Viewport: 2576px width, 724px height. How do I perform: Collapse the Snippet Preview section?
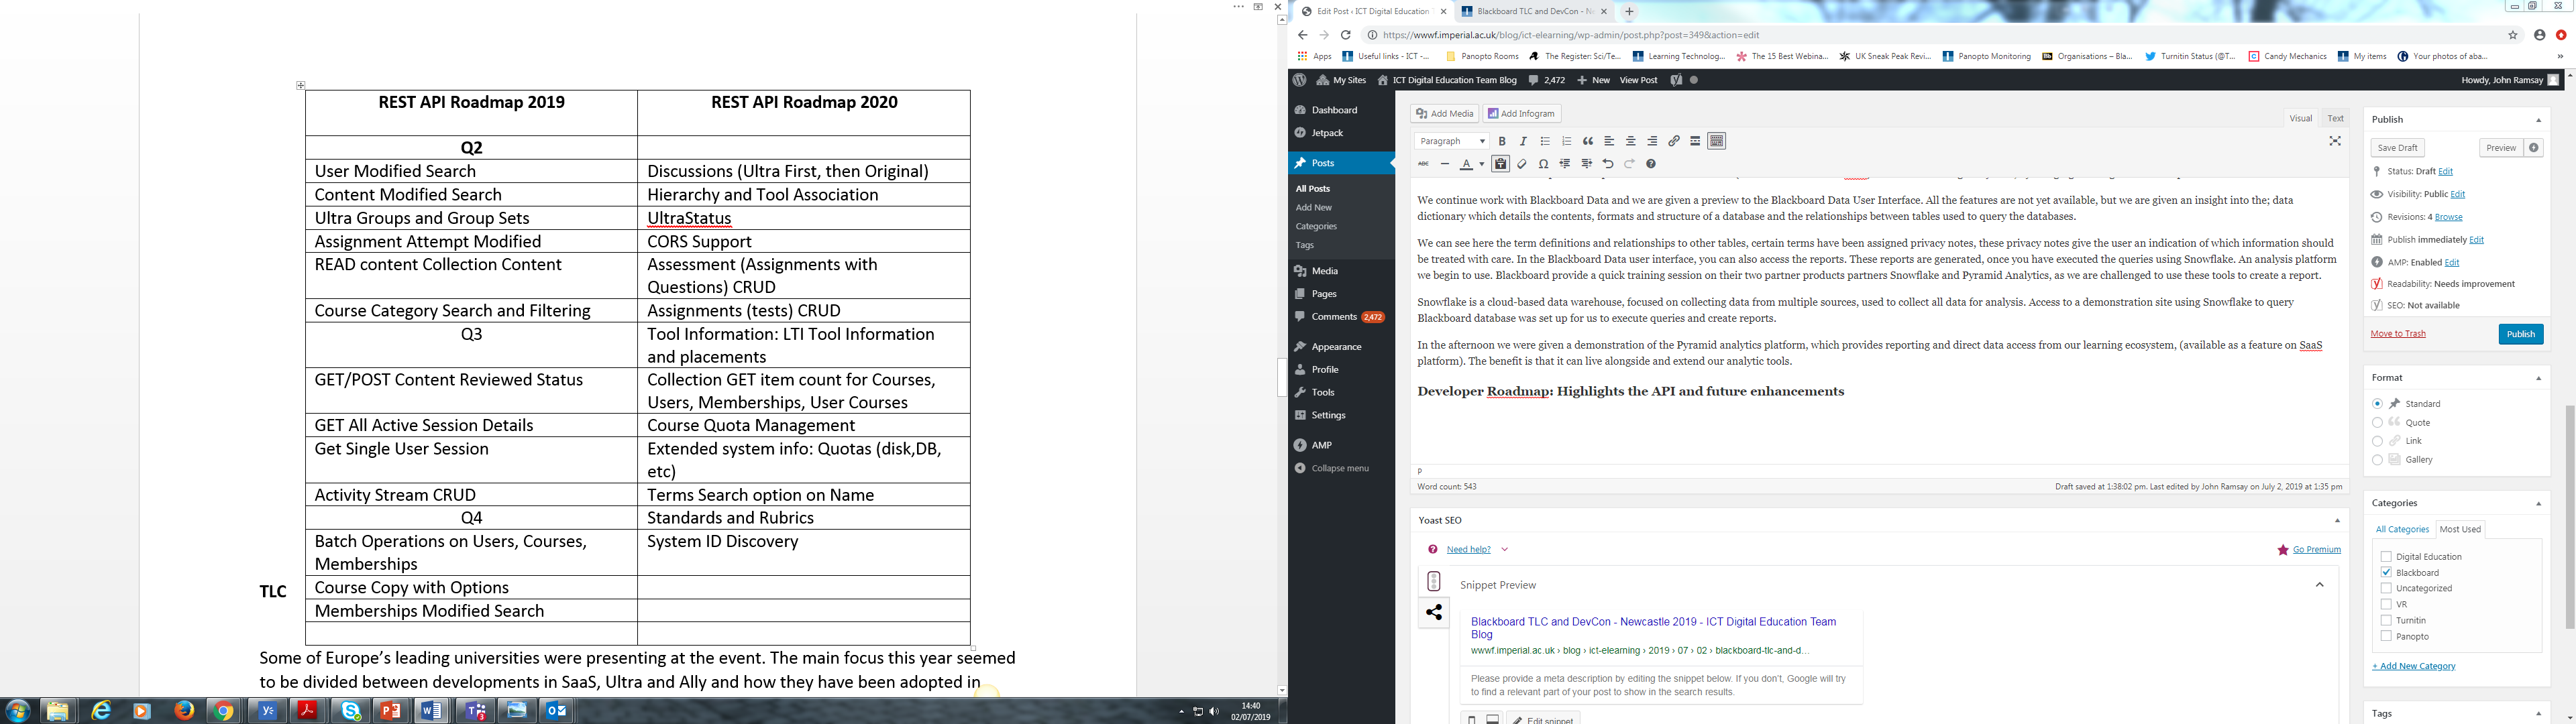(2320, 585)
